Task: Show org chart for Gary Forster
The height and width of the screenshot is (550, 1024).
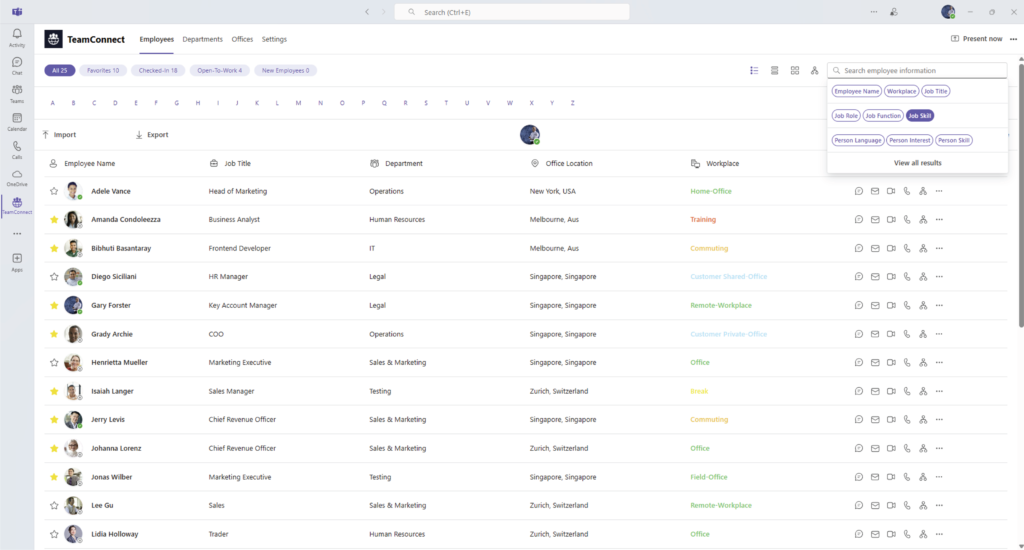Action: click(x=923, y=305)
